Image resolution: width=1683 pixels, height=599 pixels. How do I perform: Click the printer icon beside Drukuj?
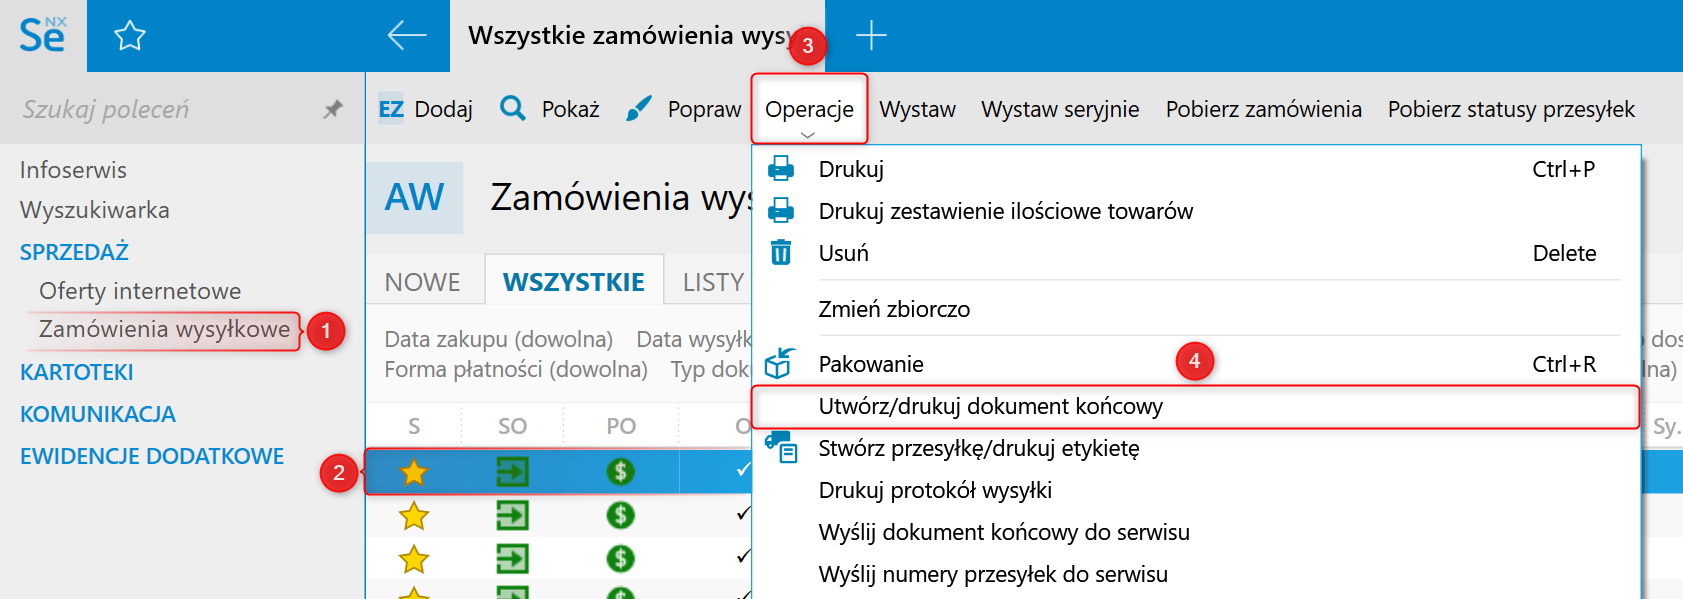point(781,169)
